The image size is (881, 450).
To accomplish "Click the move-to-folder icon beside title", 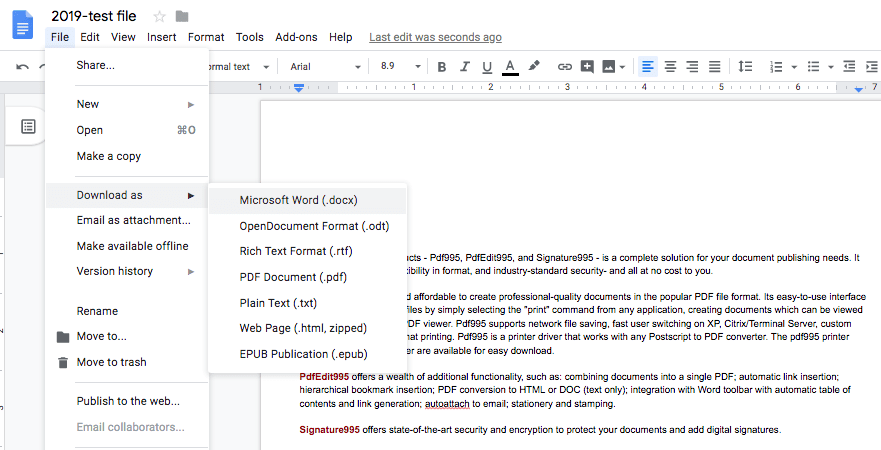I will click(x=181, y=17).
